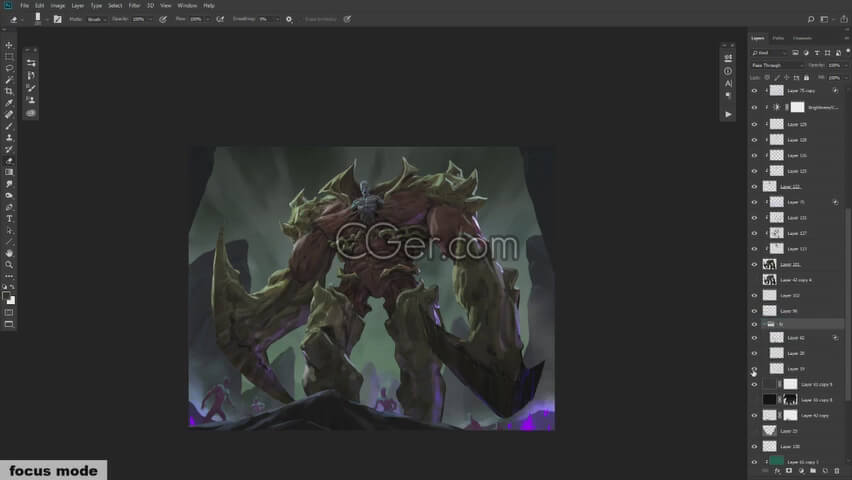Screen dimensions: 852x480
Task: Open the eraser Mode dropdown
Action: pyautogui.click(x=97, y=19)
